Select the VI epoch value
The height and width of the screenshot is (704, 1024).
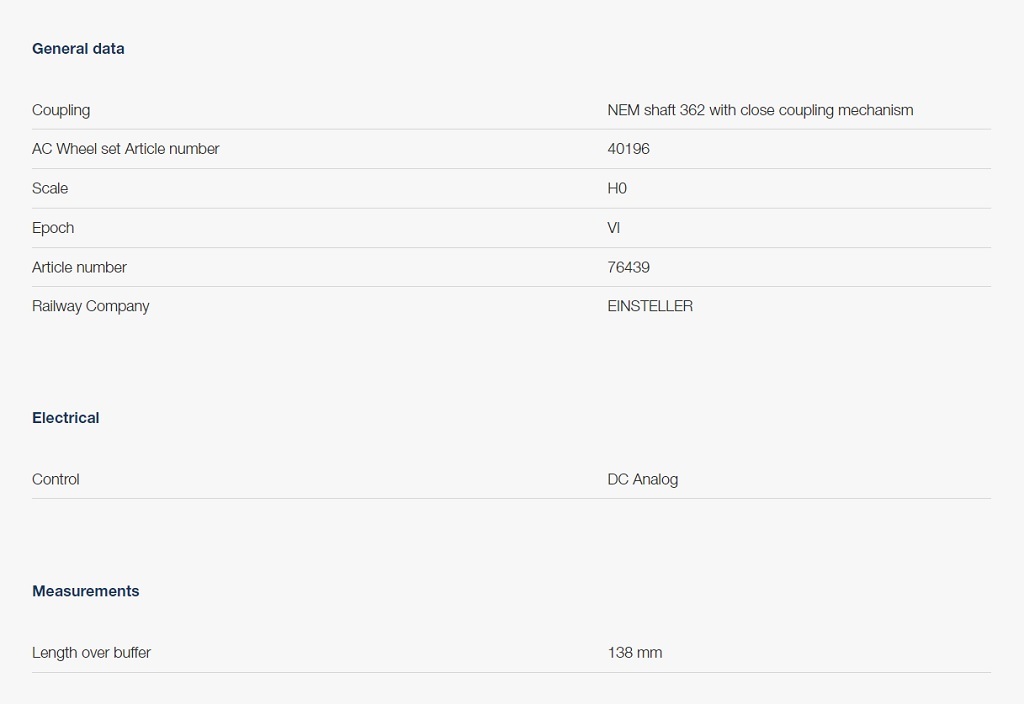pos(614,228)
